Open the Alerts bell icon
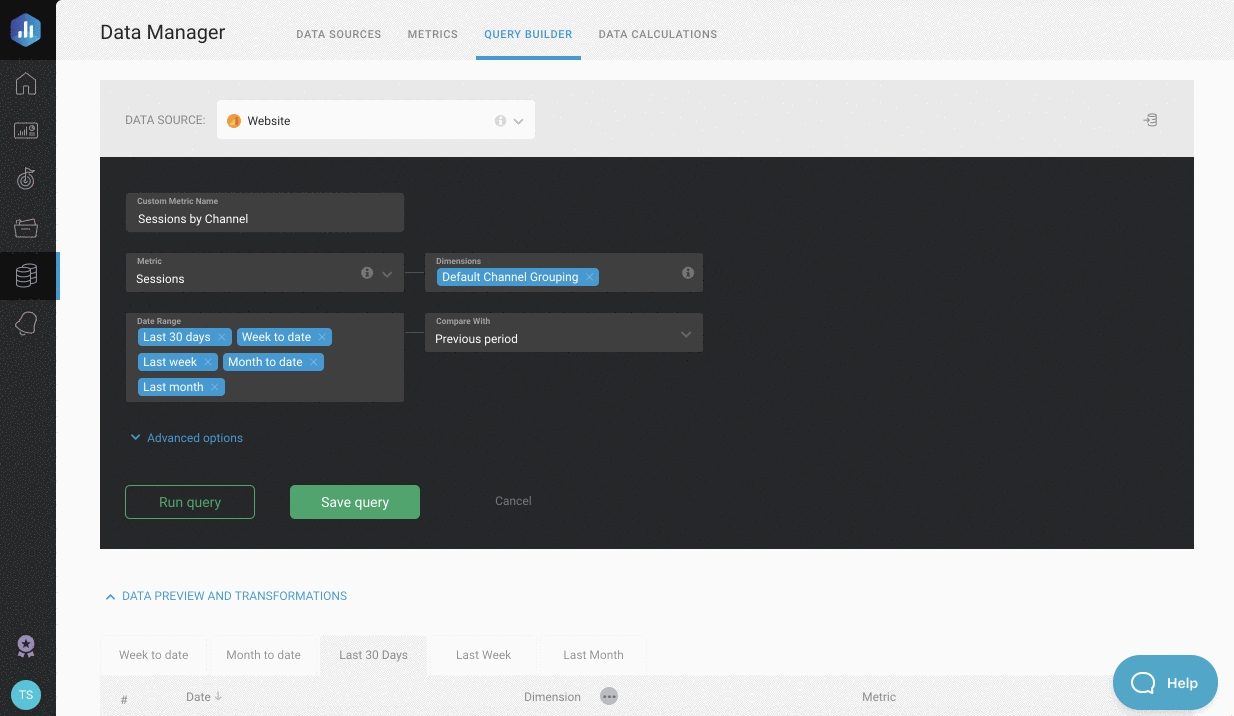 point(27,324)
